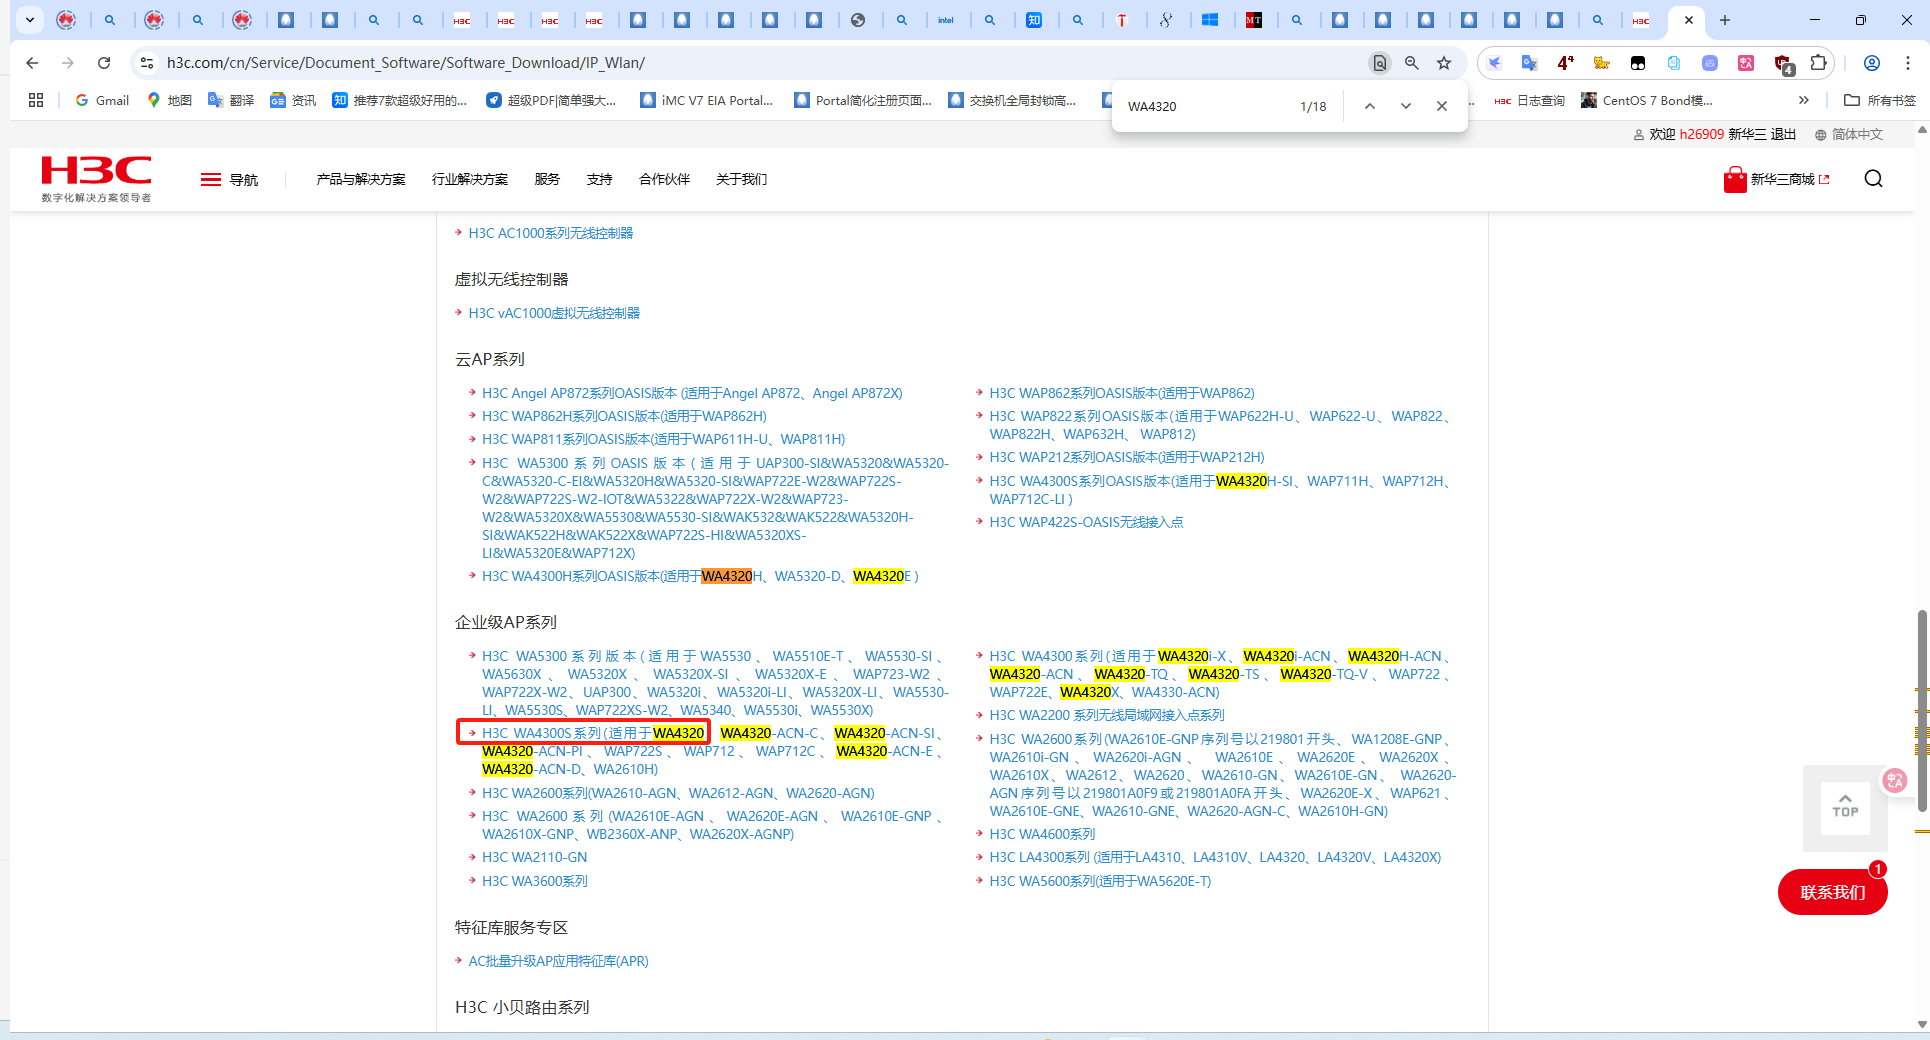Screen dimensions: 1930x1040
Task: Open the H3C WA4300S系列 WA4320 link
Action: click(x=593, y=733)
